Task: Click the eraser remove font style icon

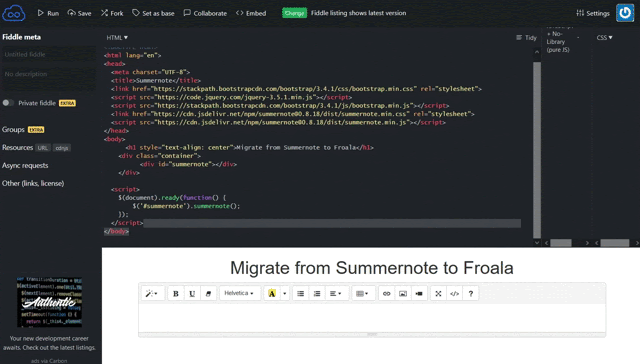Action: pyautogui.click(x=208, y=293)
